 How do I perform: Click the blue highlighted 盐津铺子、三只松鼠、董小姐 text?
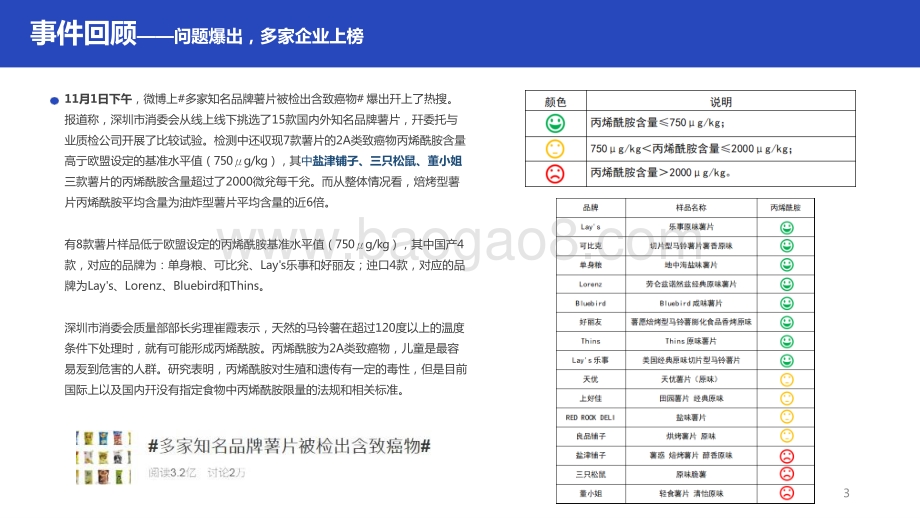[387, 161]
